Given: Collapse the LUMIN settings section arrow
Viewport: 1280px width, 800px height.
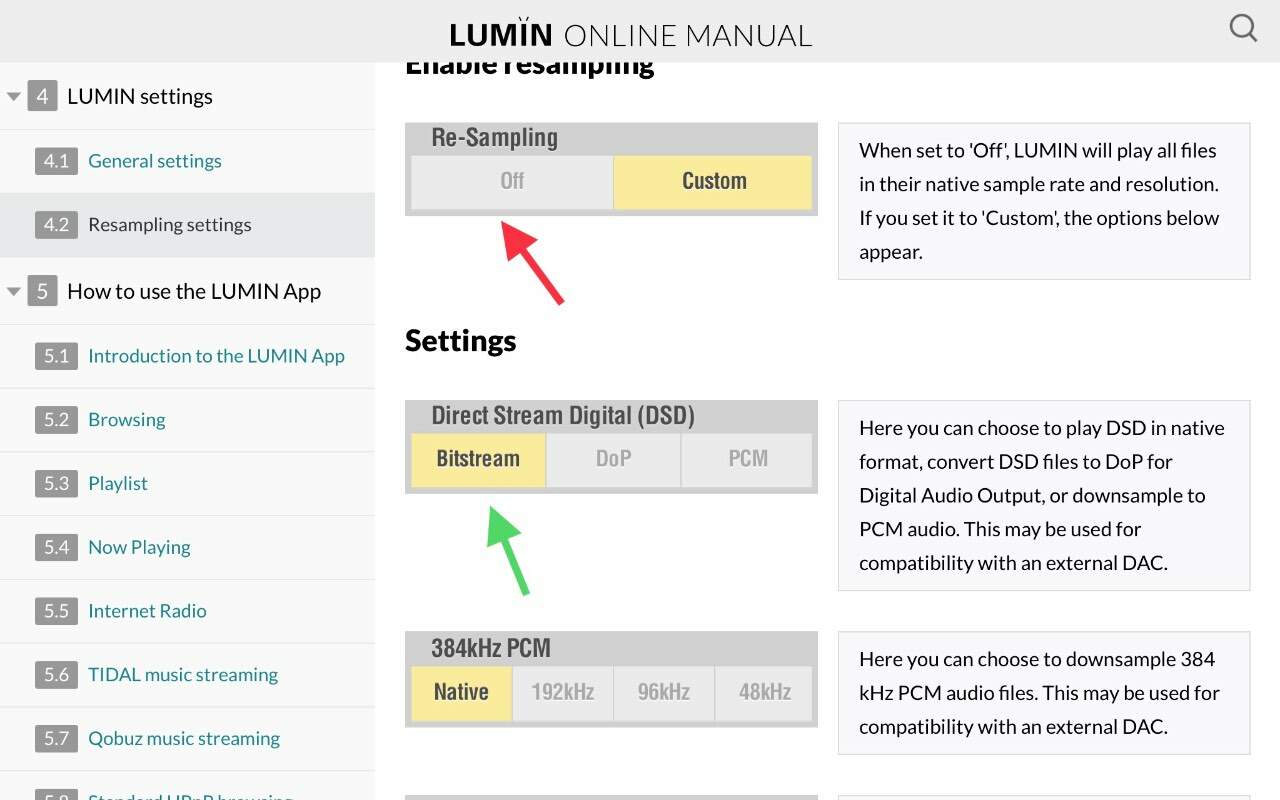Looking at the screenshot, I should tap(14, 97).
